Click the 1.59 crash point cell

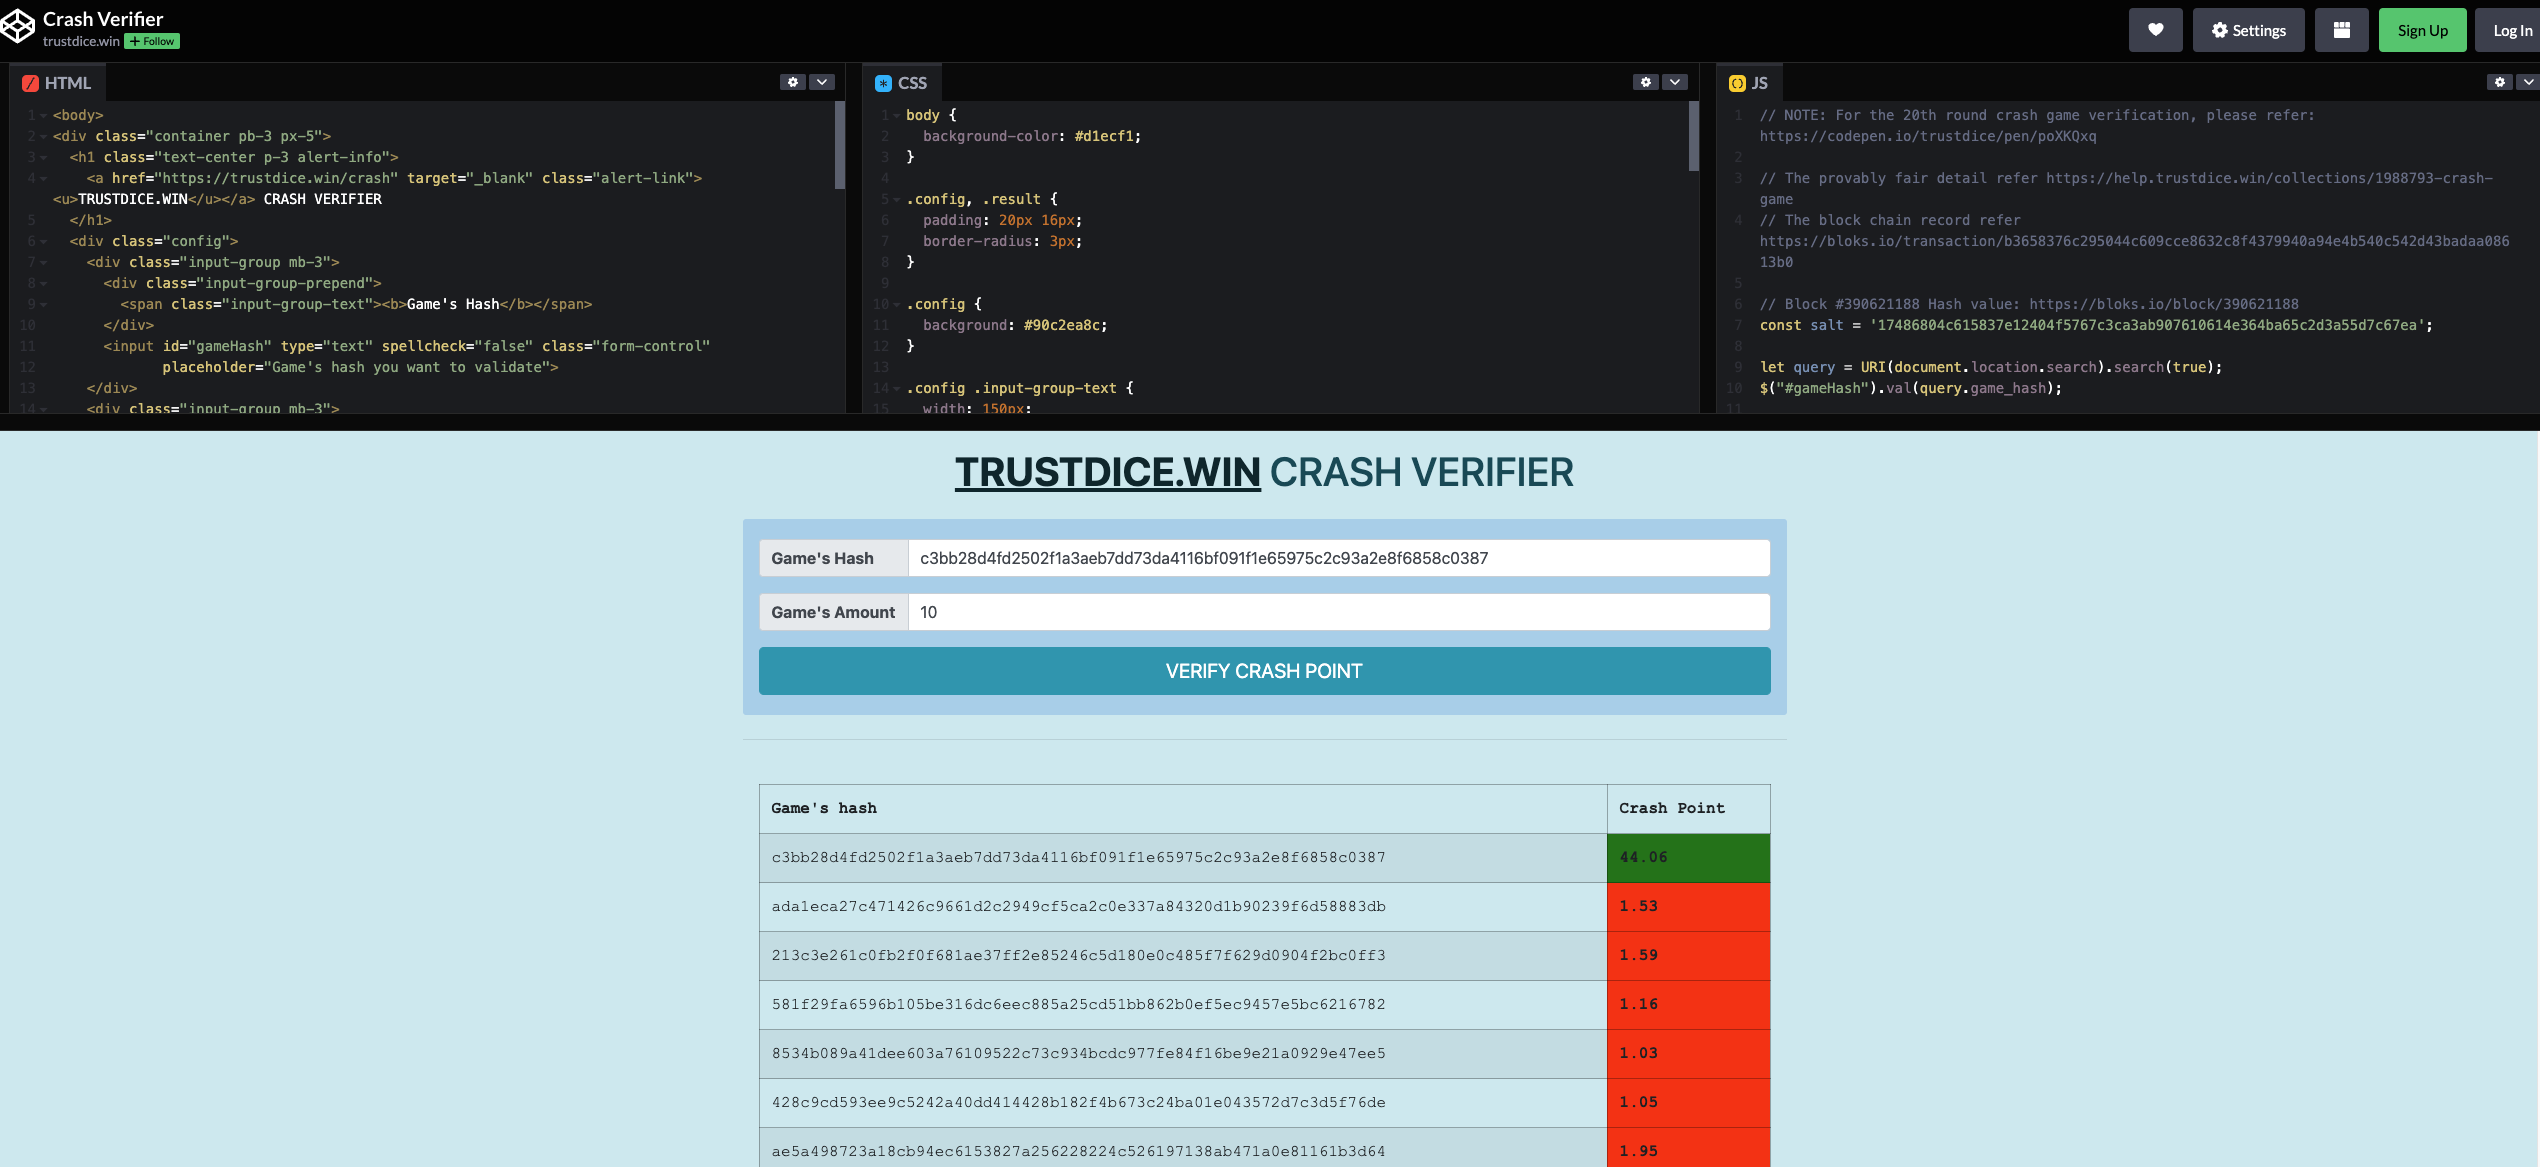tap(1688, 956)
